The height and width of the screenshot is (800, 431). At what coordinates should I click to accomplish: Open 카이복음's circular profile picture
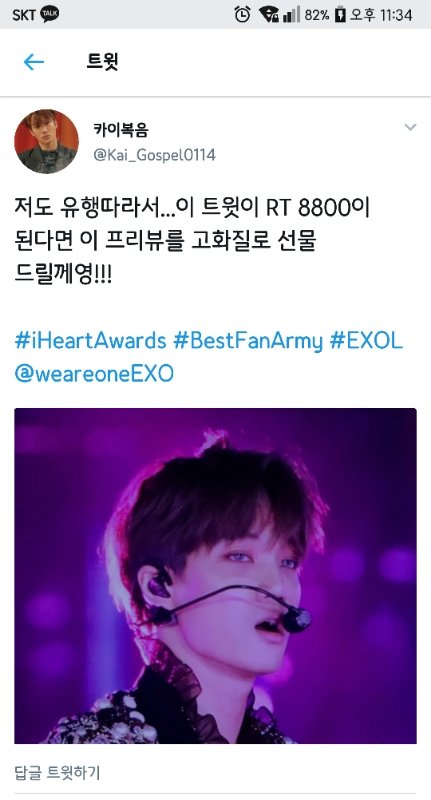point(46,141)
